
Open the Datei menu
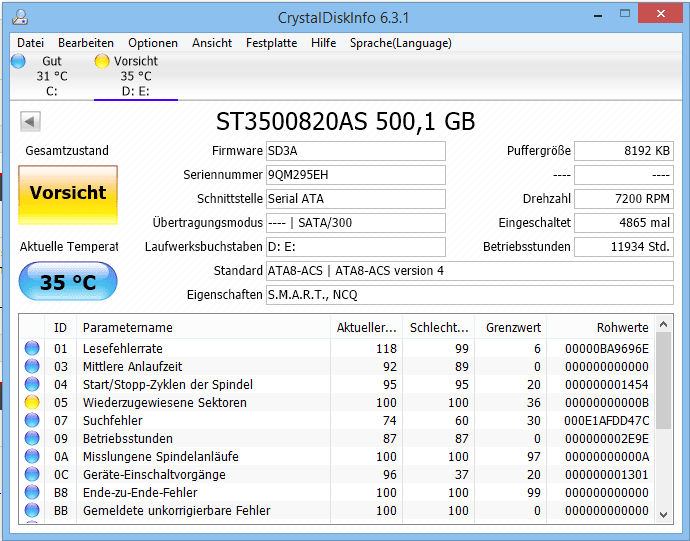pos(30,43)
